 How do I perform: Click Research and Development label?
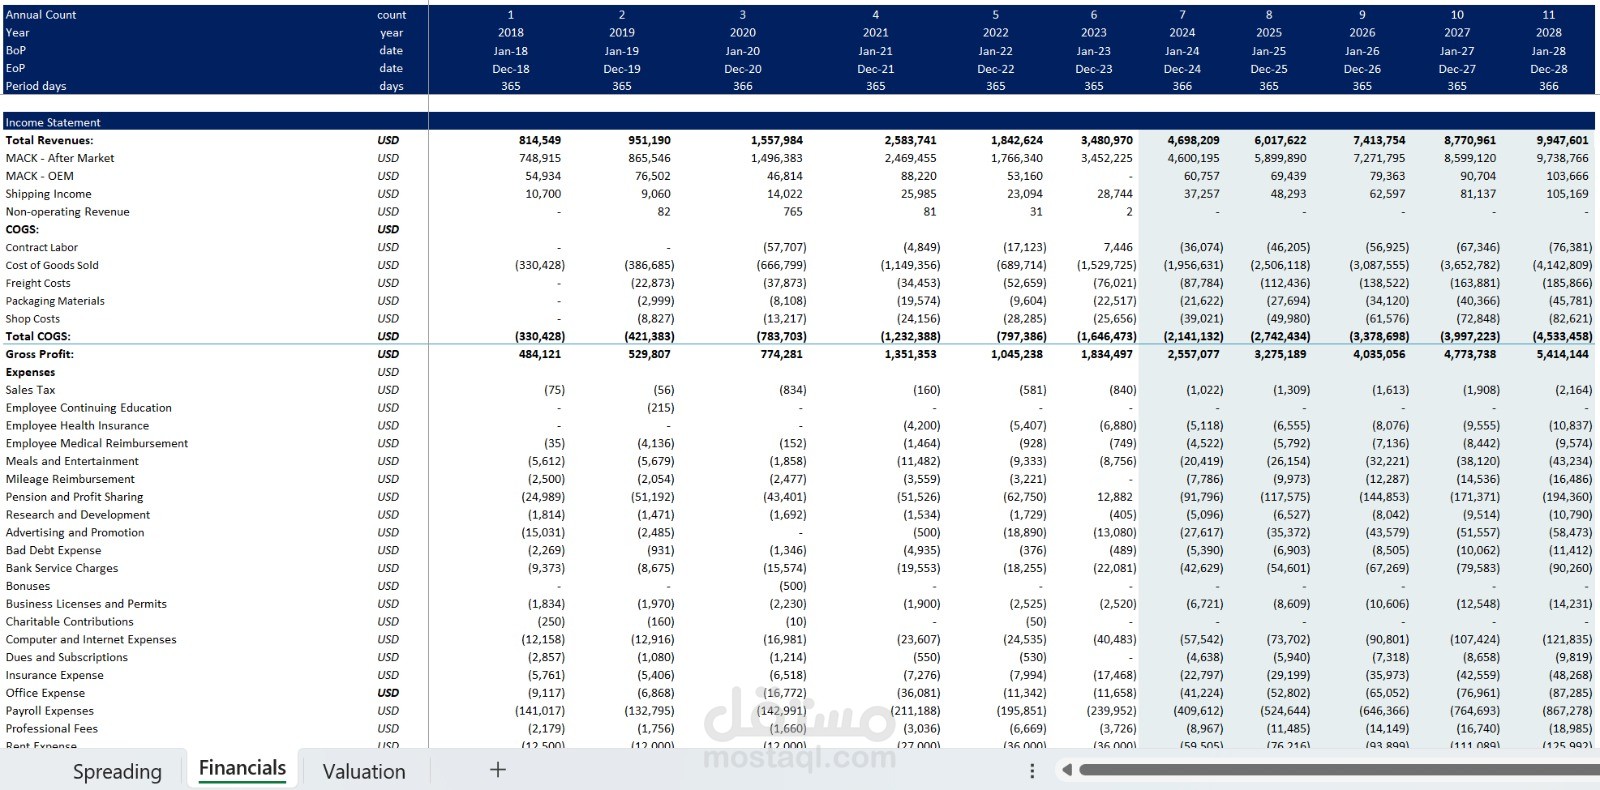(x=78, y=515)
